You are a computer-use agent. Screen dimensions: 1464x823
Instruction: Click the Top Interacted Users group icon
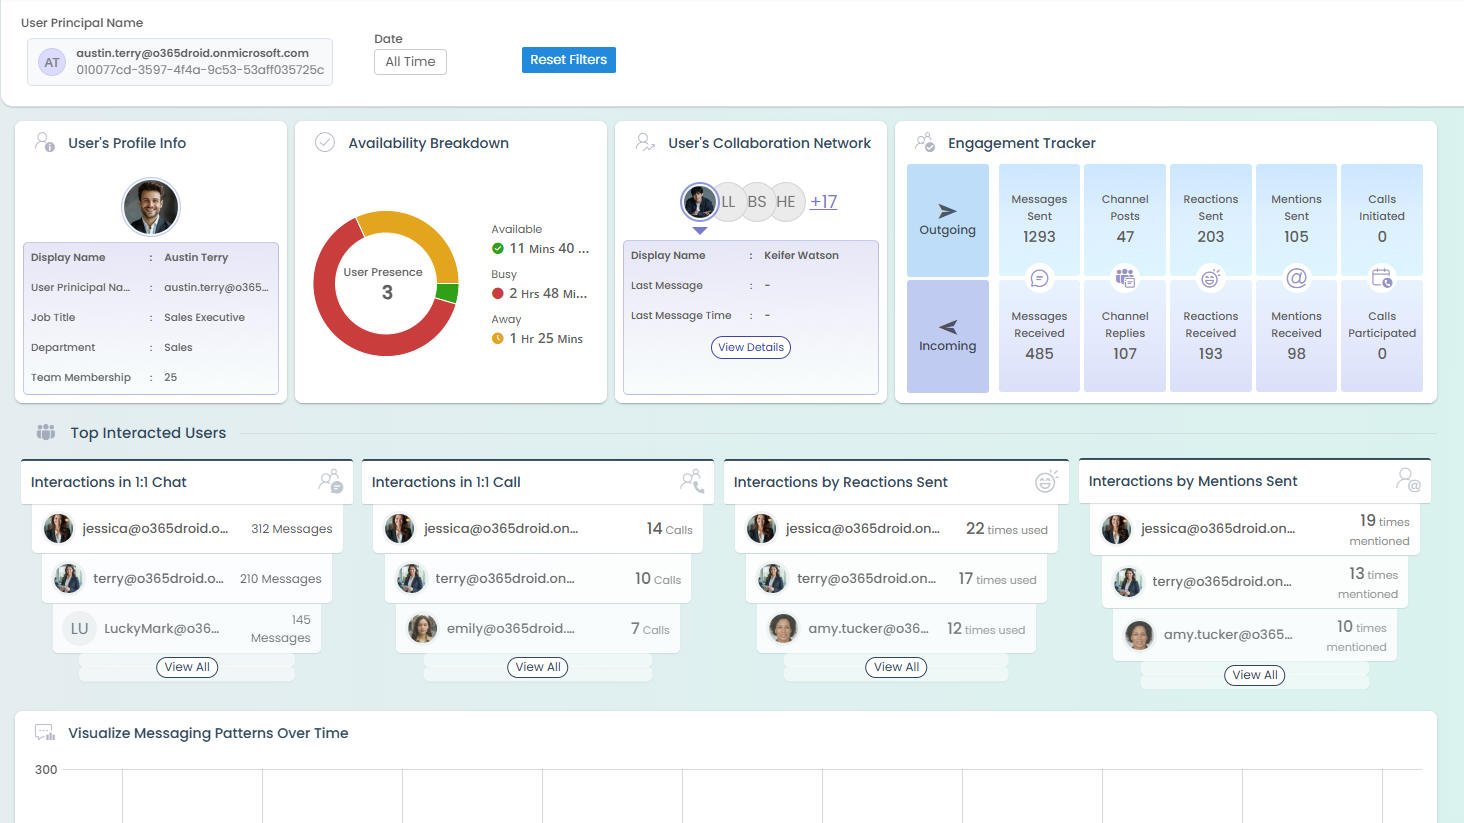pos(45,431)
